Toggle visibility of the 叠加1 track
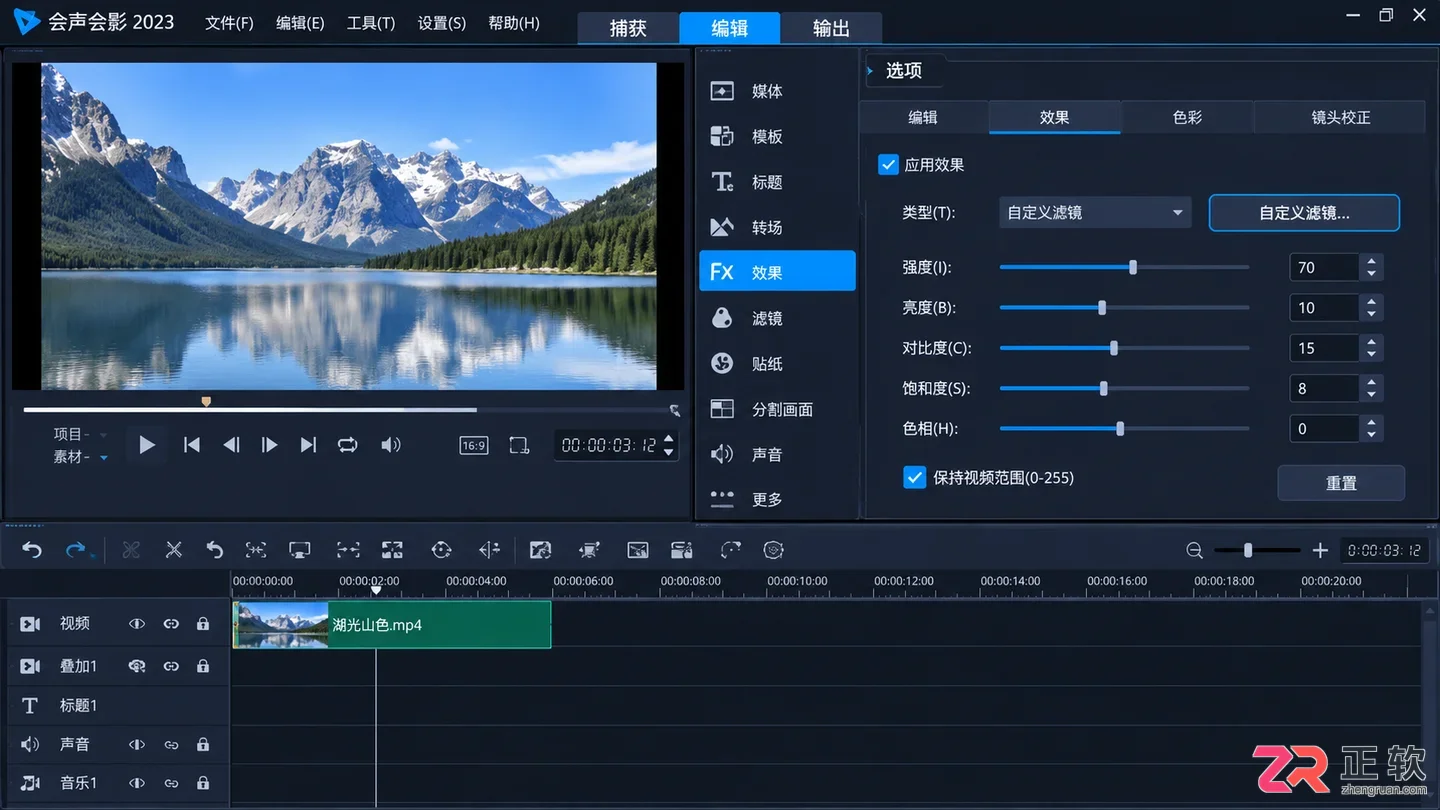This screenshot has height=810, width=1440. pos(137,666)
